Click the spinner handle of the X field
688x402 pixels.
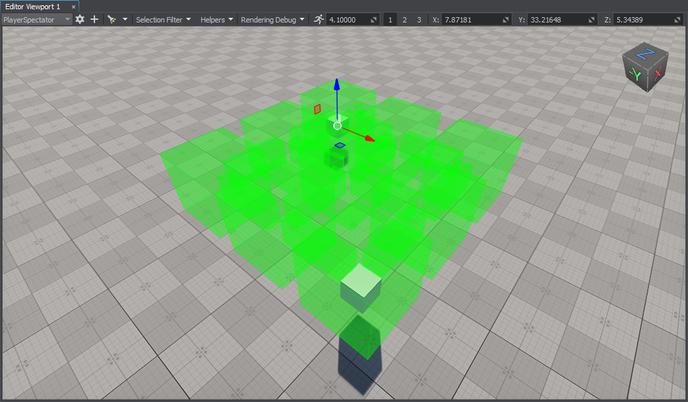point(505,20)
